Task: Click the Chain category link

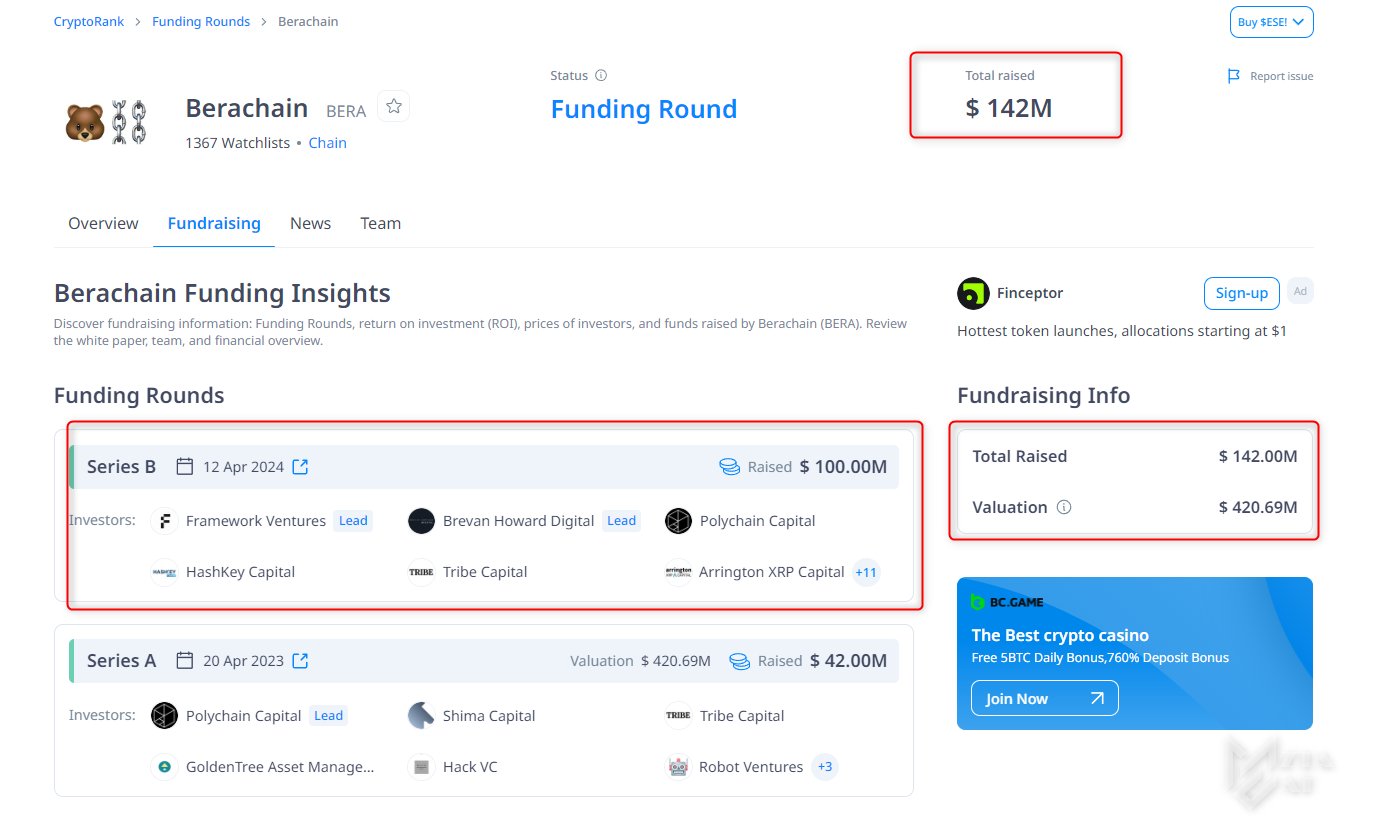Action: pos(327,143)
